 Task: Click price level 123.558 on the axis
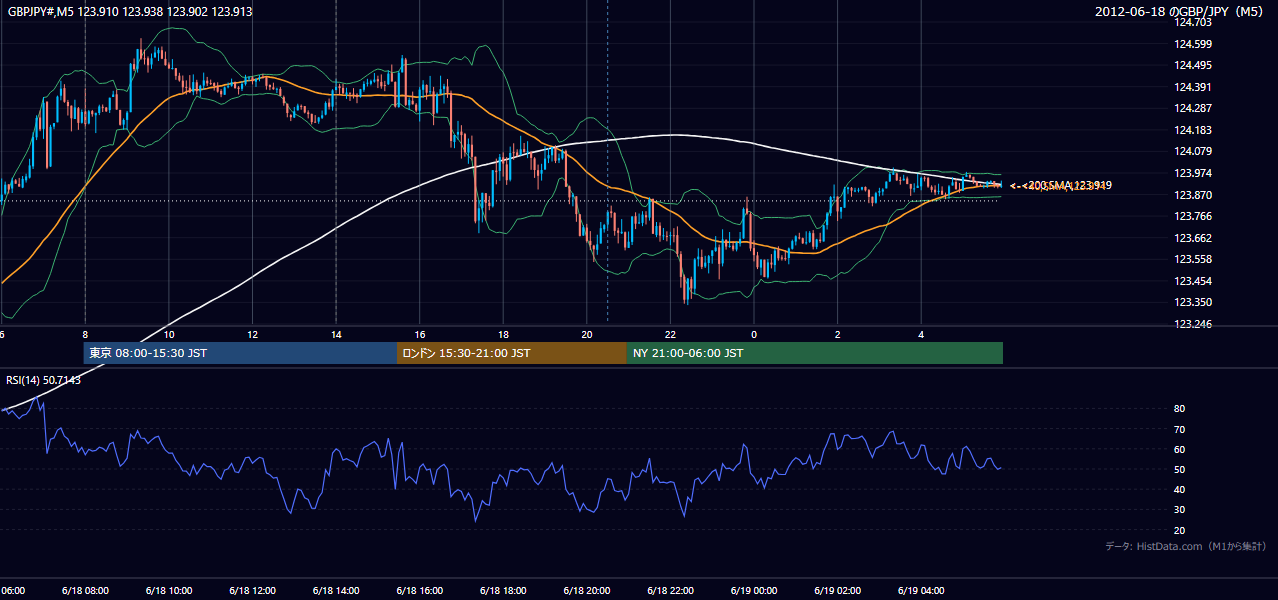tap(1193, 259)
